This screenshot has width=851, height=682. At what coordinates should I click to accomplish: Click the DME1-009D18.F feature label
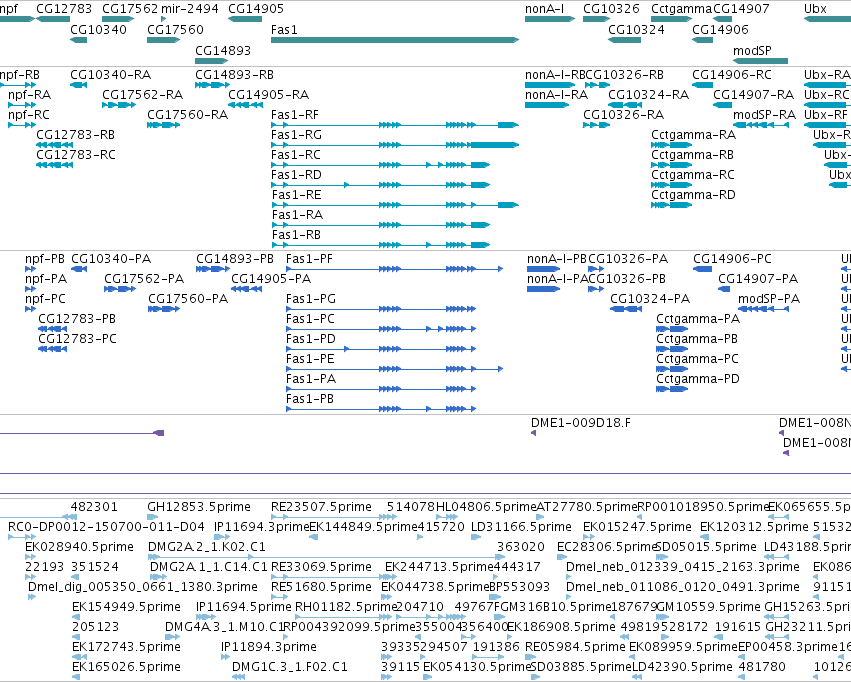tap(581, 423)
